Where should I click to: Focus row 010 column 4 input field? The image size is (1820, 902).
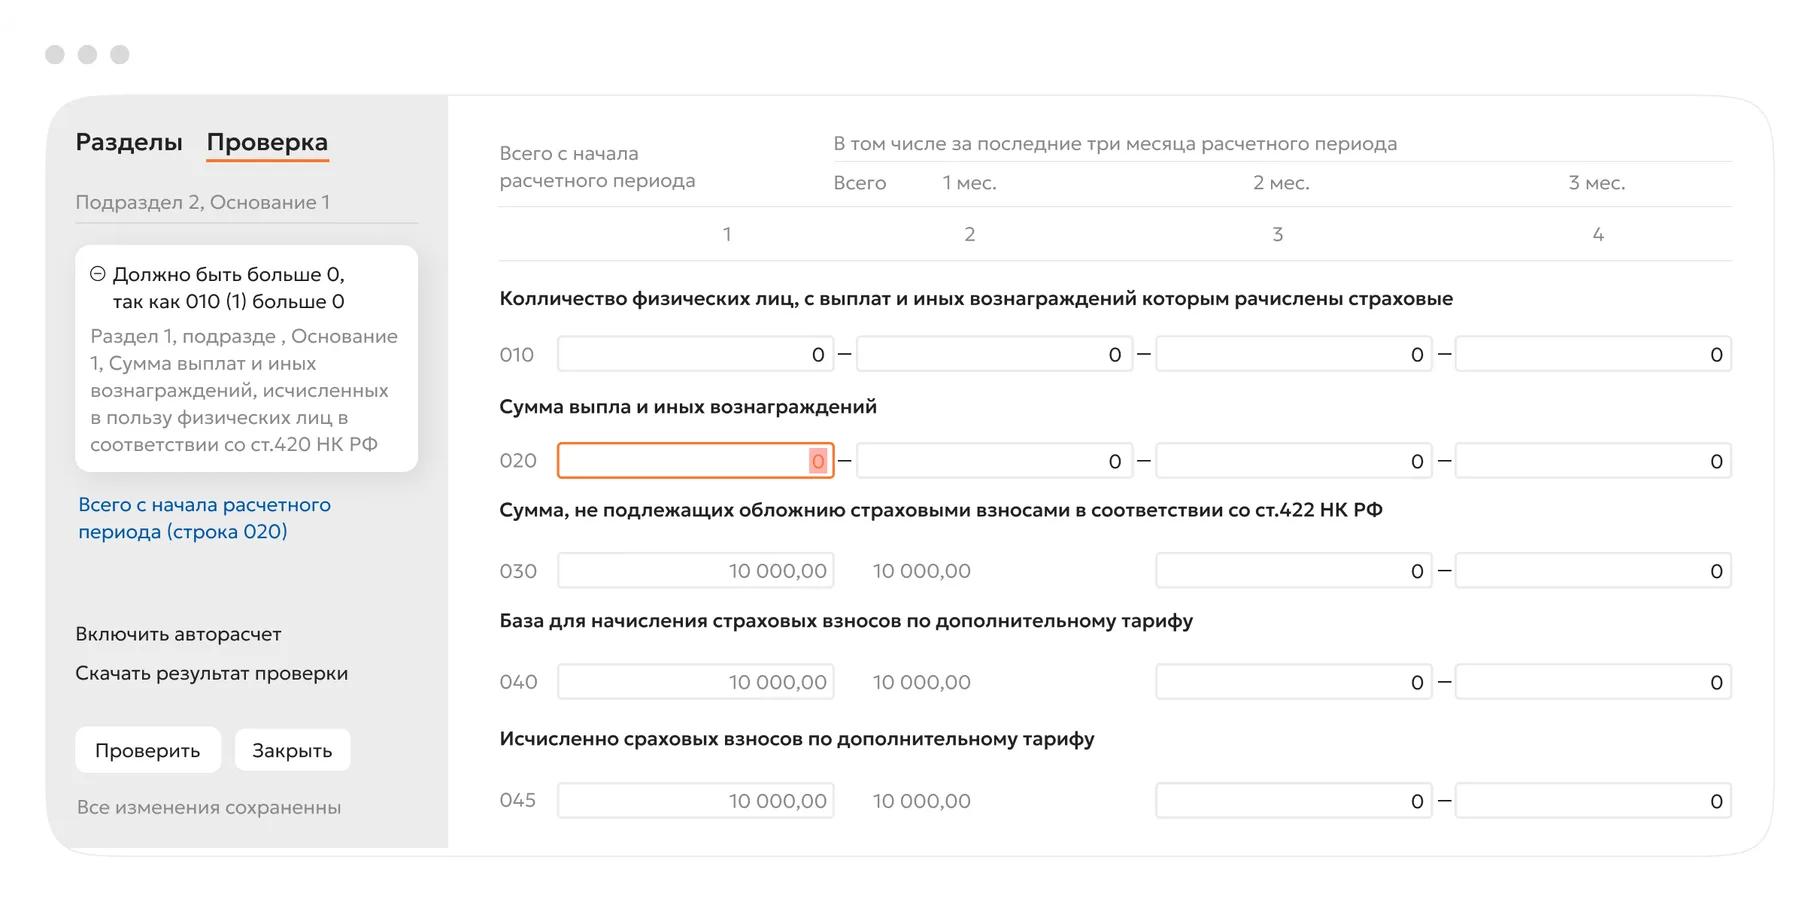click(x=1593, y=354)
